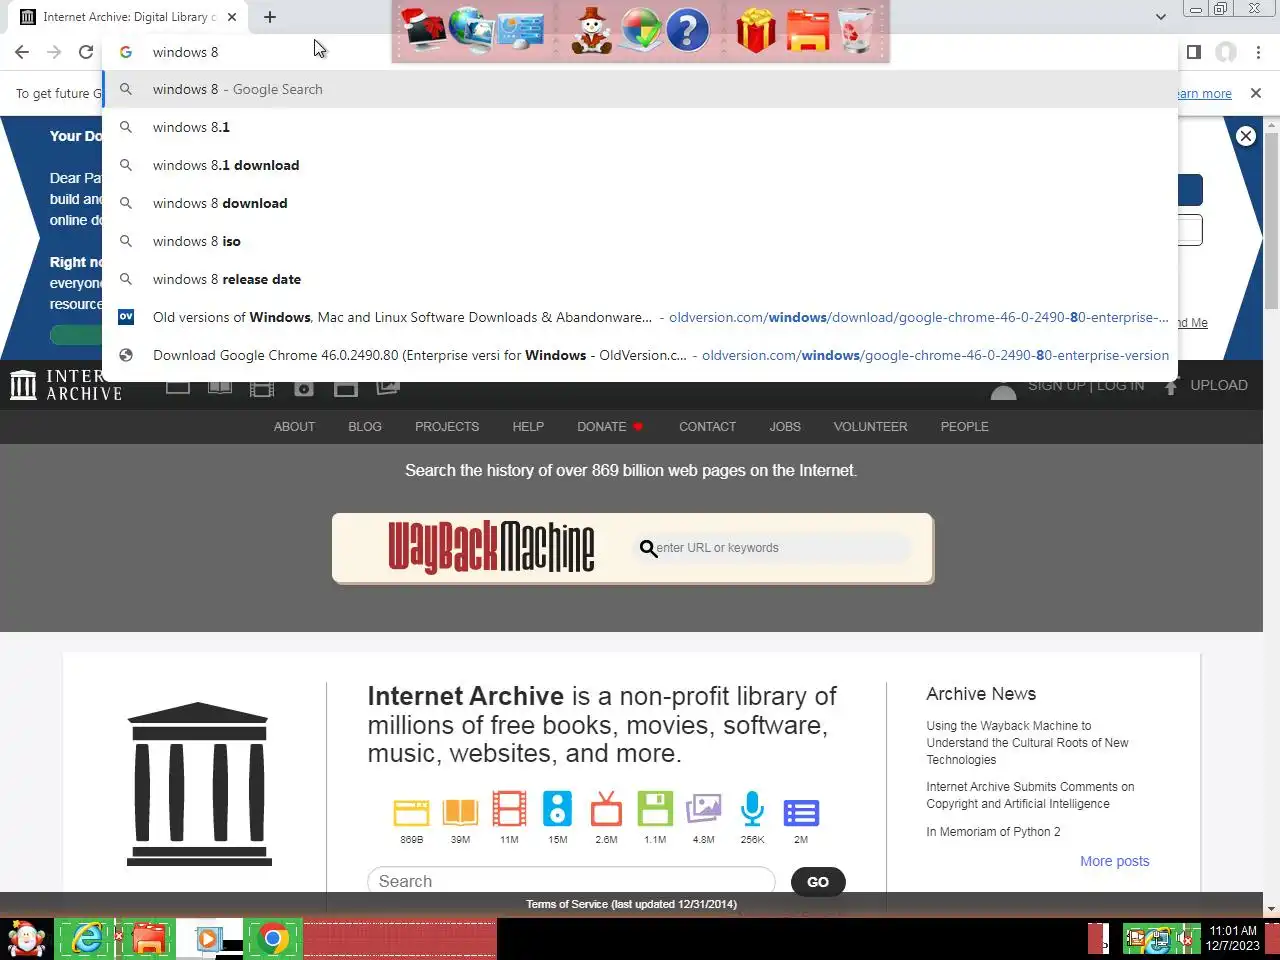Open the video film icon labeled 11M

(509, 811)
